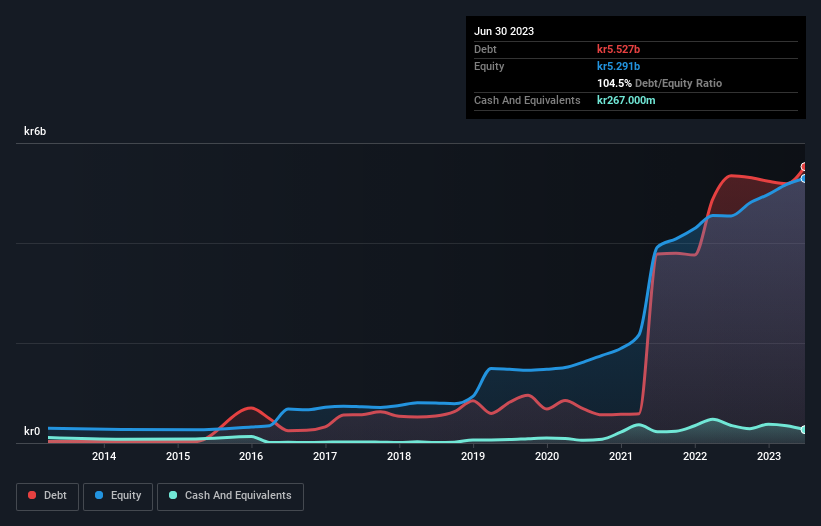
Task: Toggle the Equity series legend button
Action: (118, 496)
